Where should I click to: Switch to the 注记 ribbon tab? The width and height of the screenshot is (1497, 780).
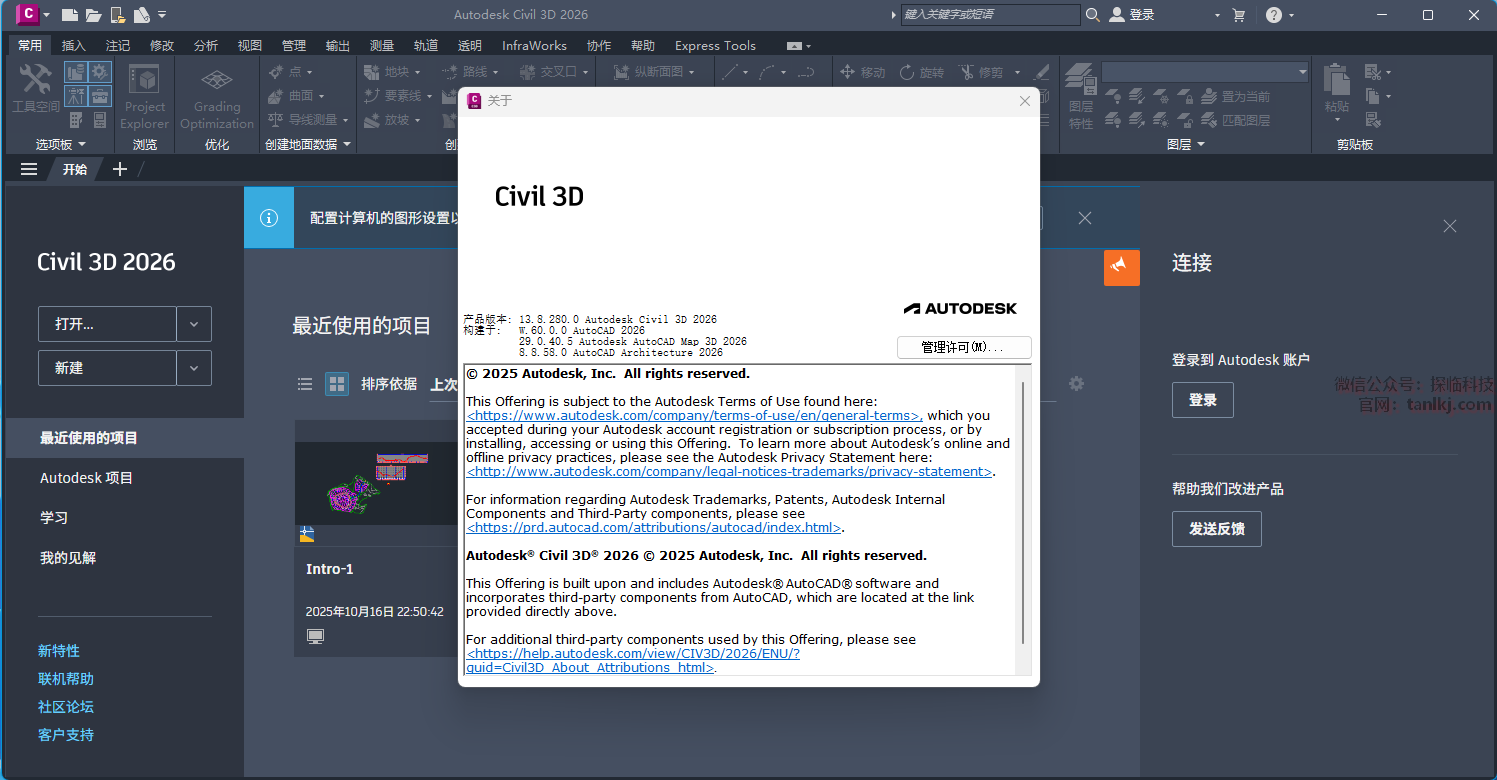pos(118,45)
